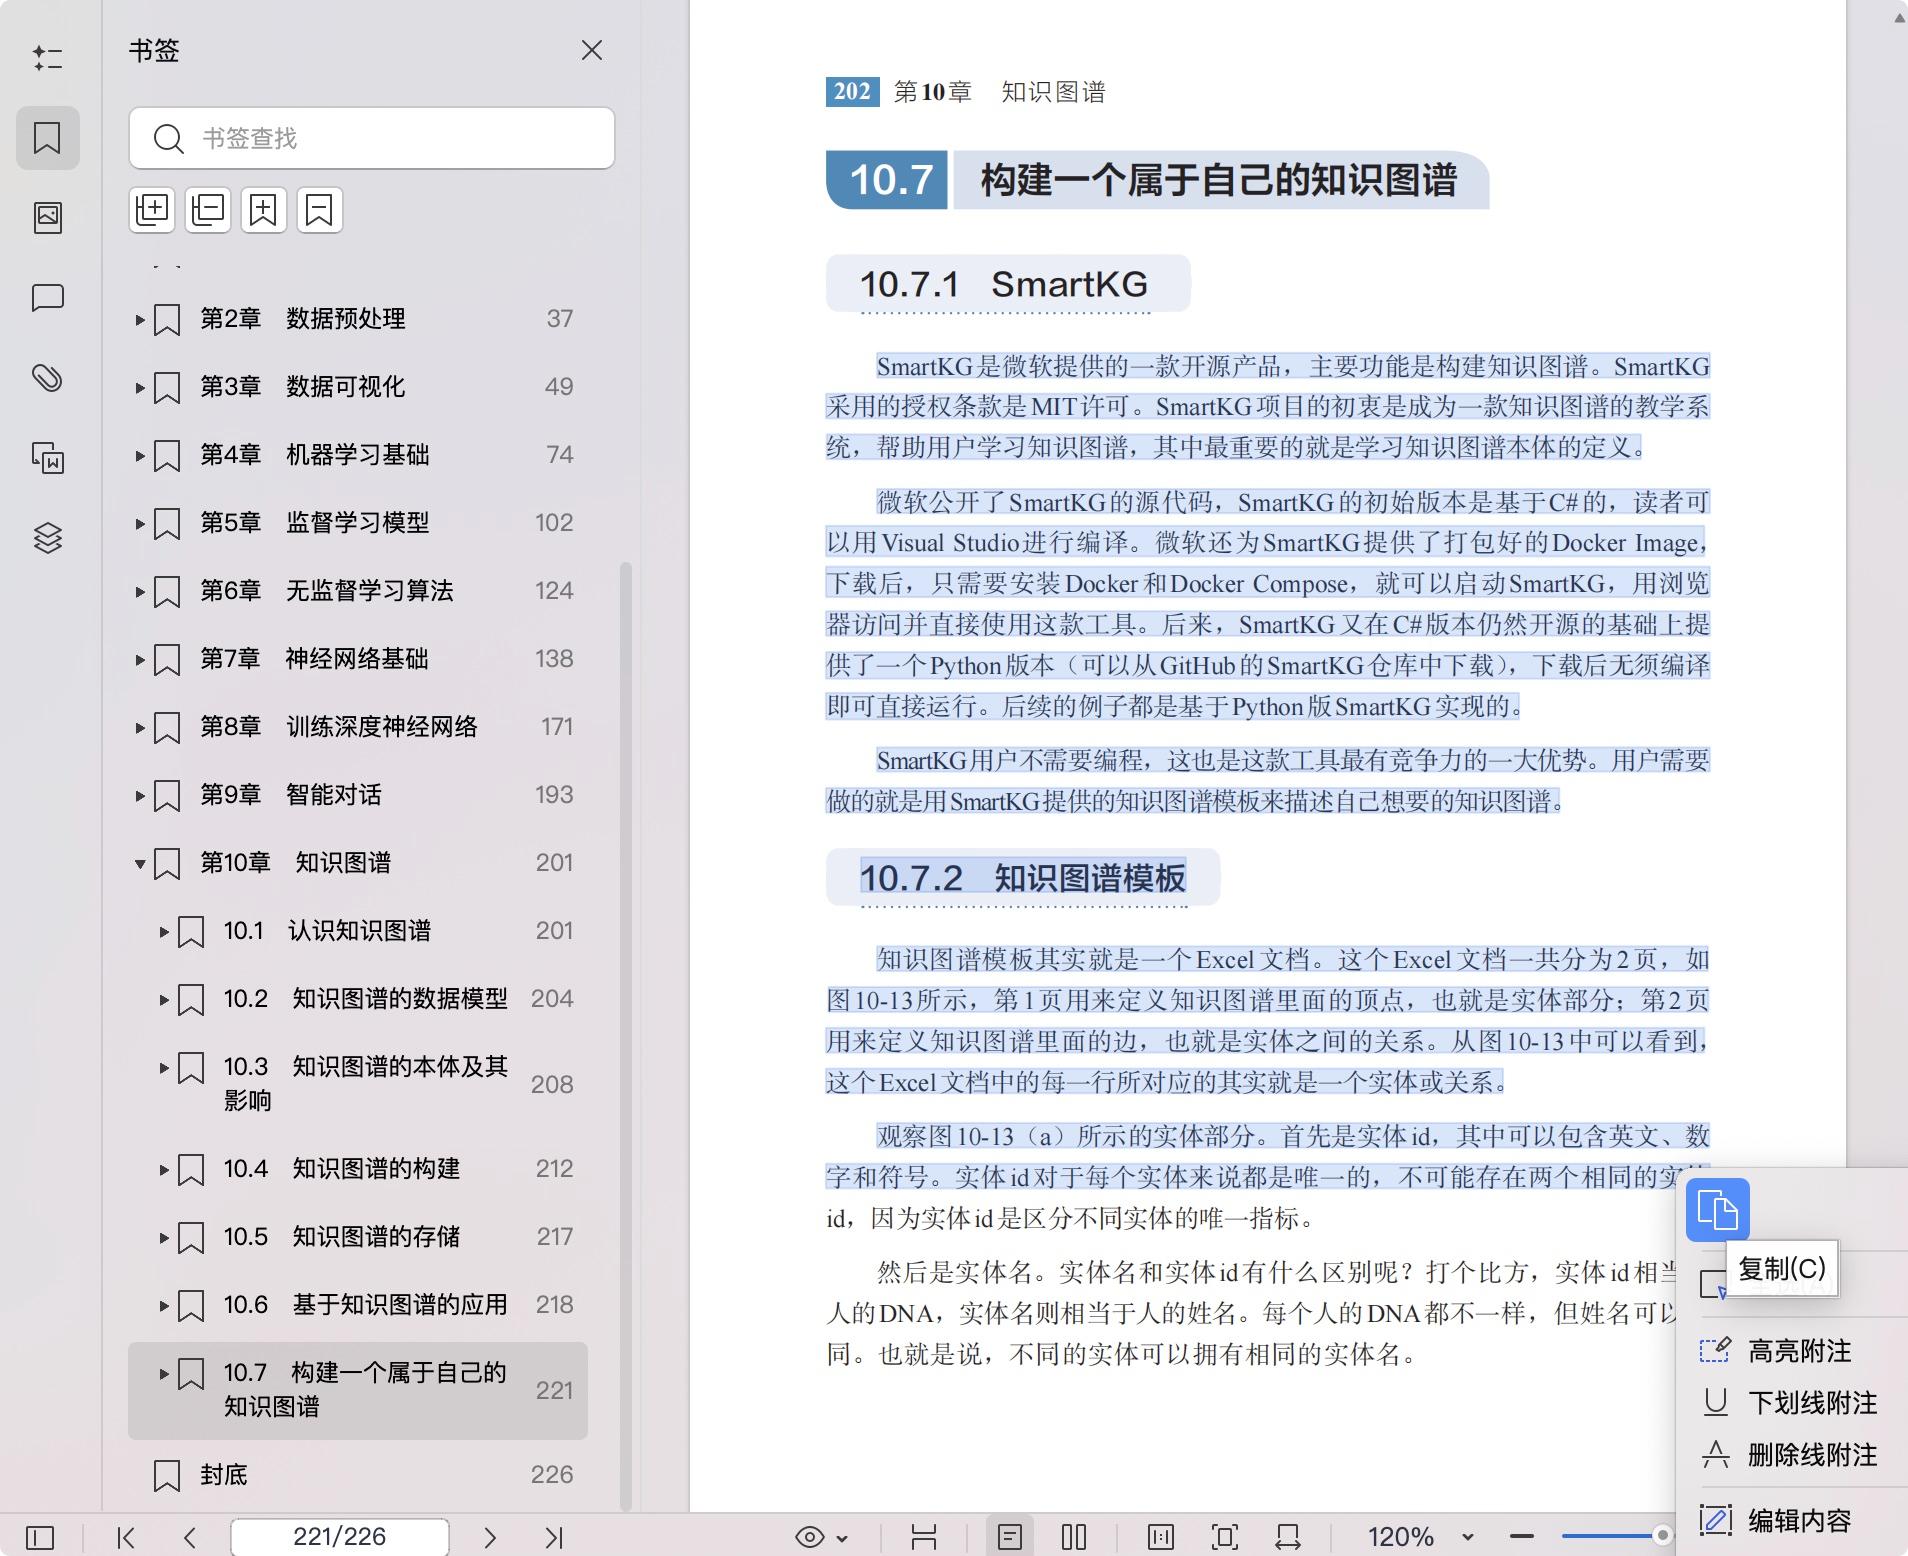Viewport: 1908px width, 1556px height.
Task: Go to previous page arrow
Action: click(x=190, y=1537)
